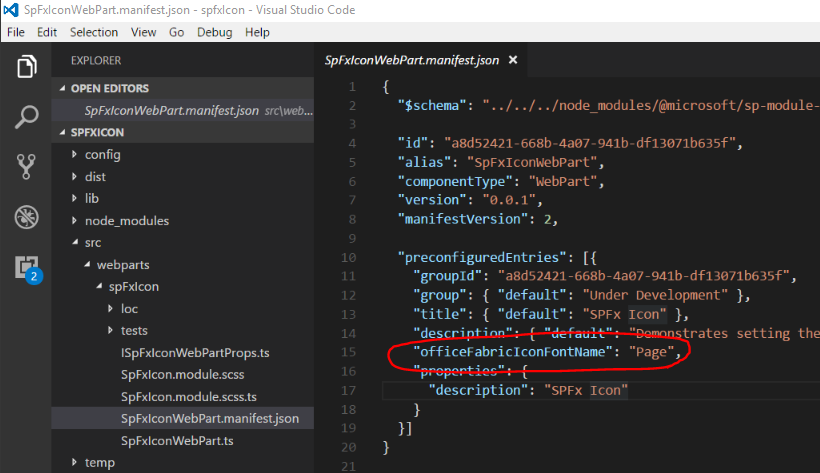Expand the node_modules folder

tap(126, 220)
